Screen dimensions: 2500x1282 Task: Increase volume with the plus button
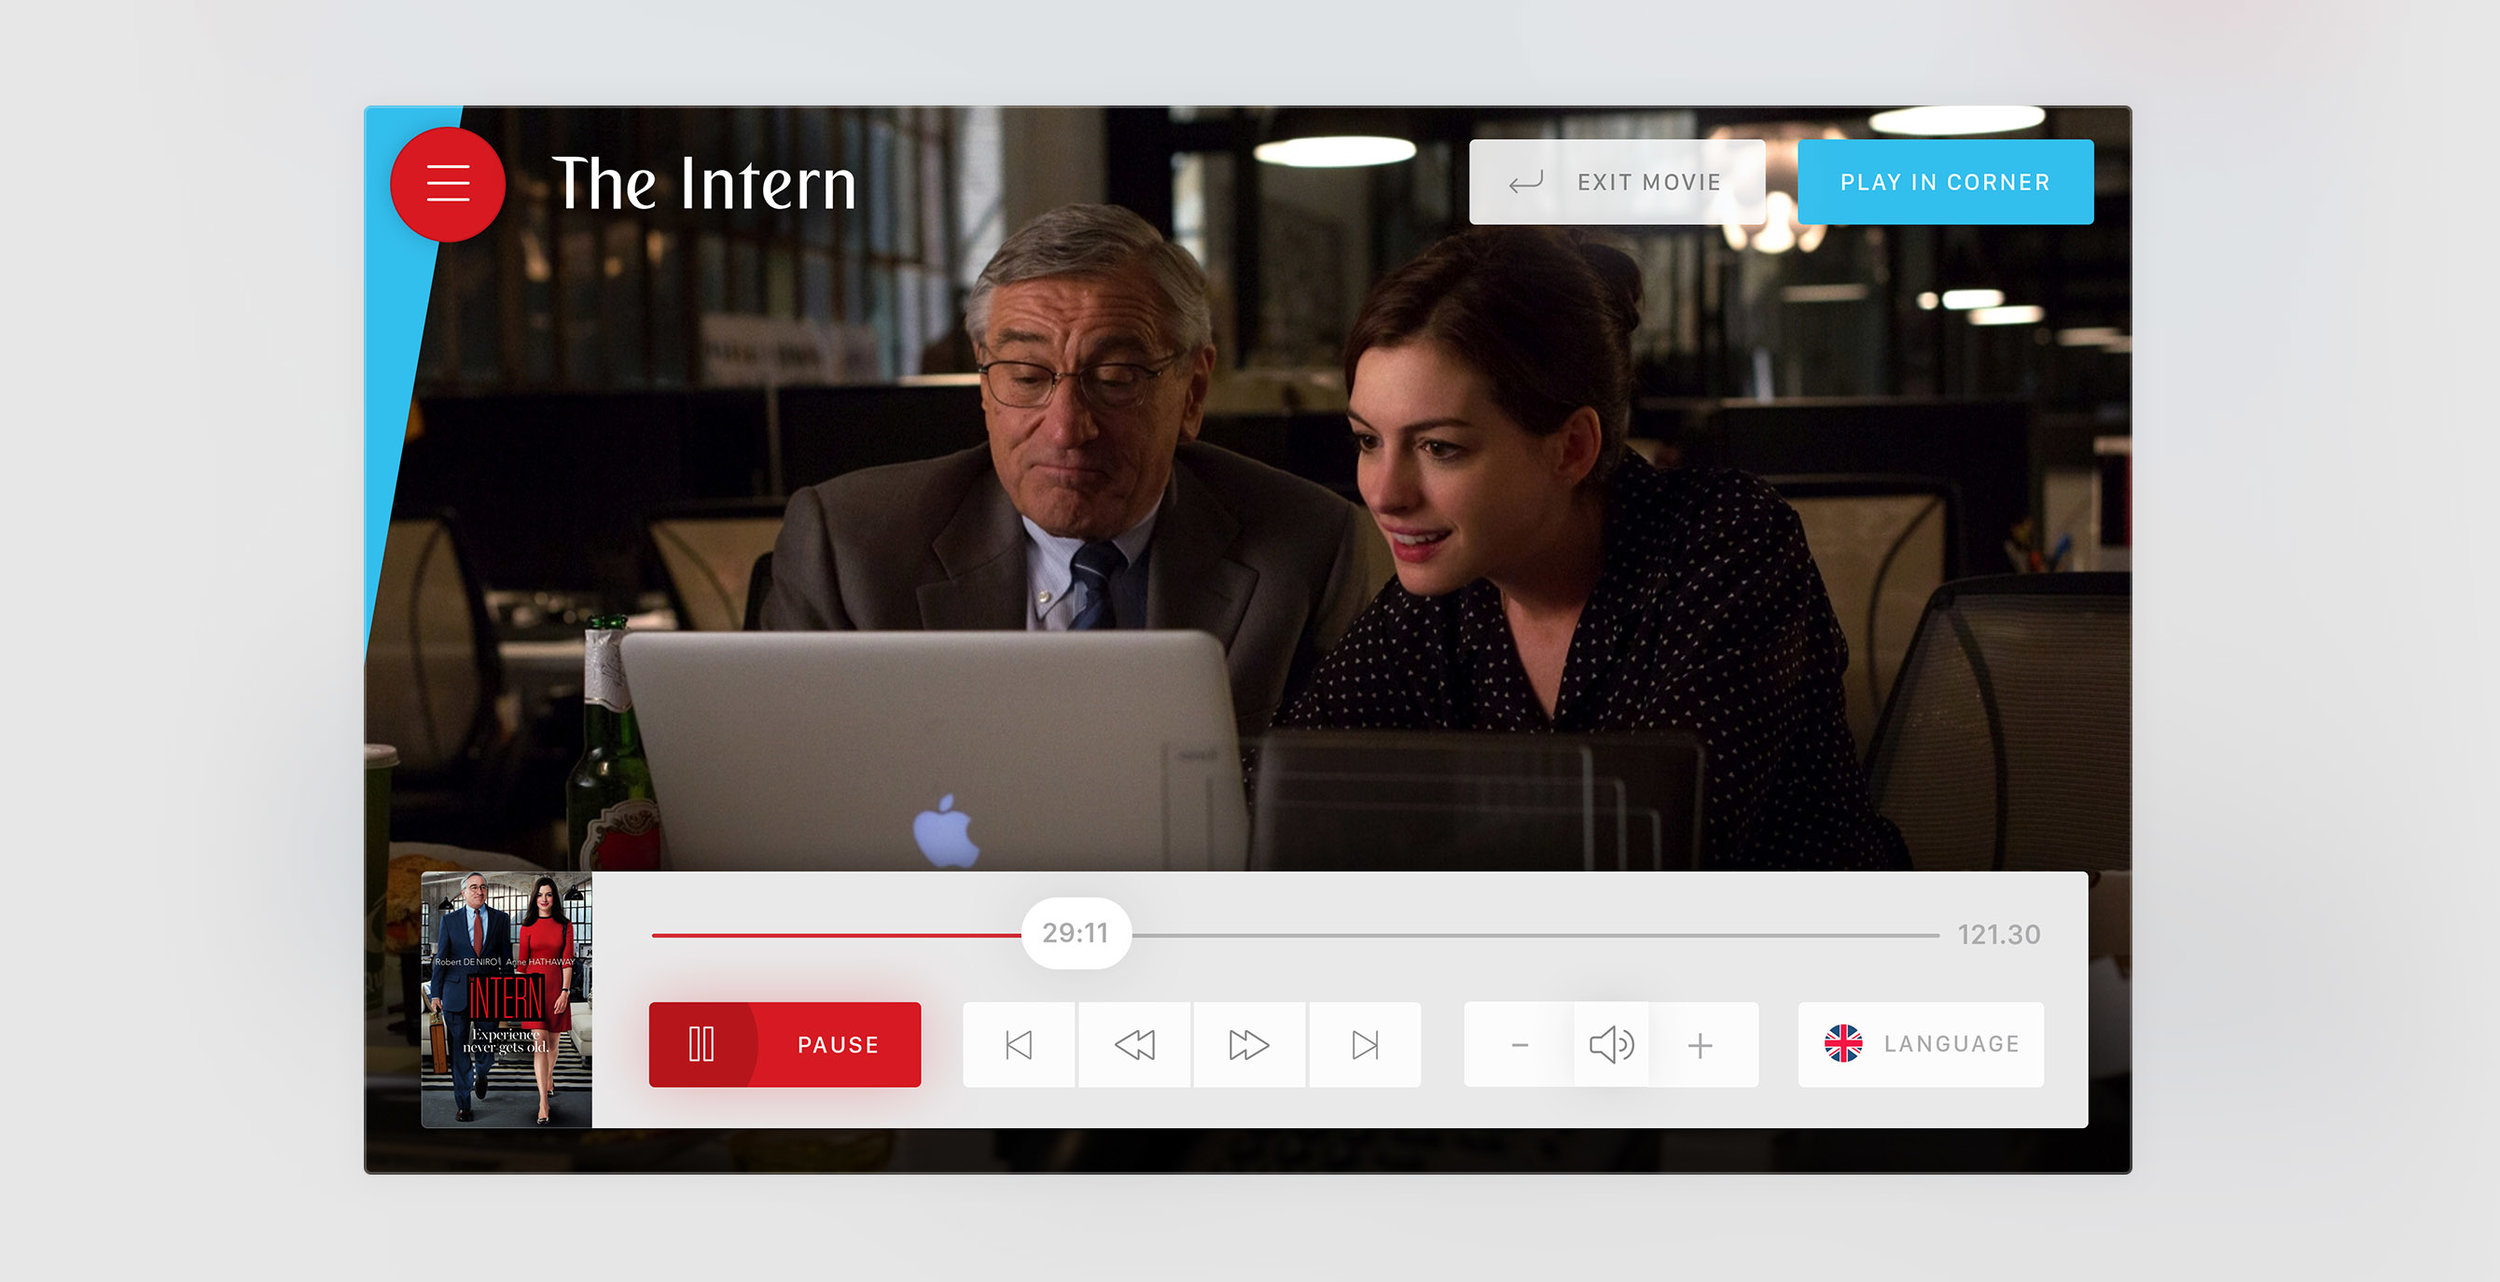point(1700,1045)
